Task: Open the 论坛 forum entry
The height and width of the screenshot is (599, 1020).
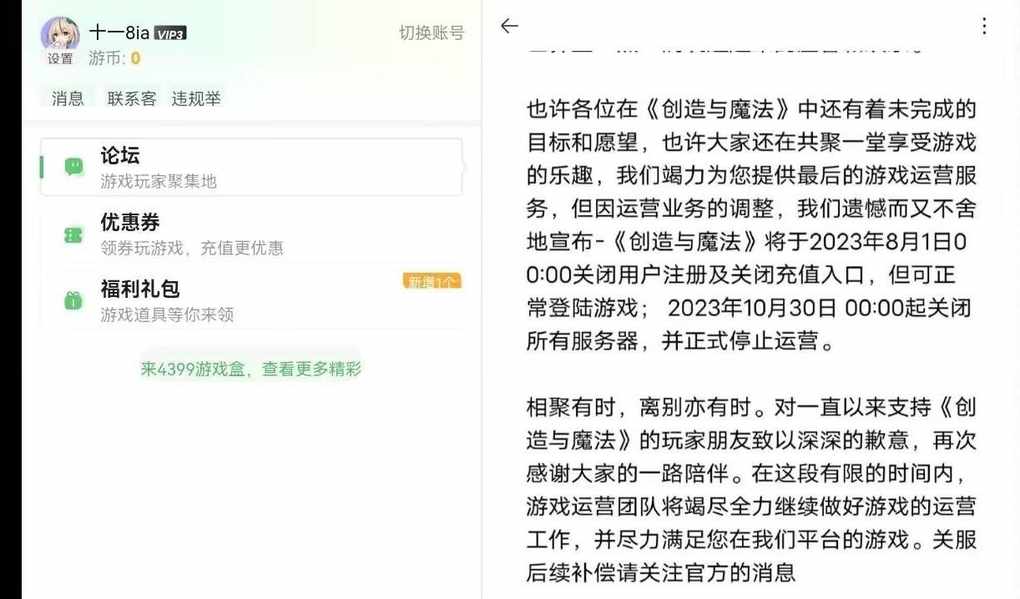Action: tap(251, 166)
